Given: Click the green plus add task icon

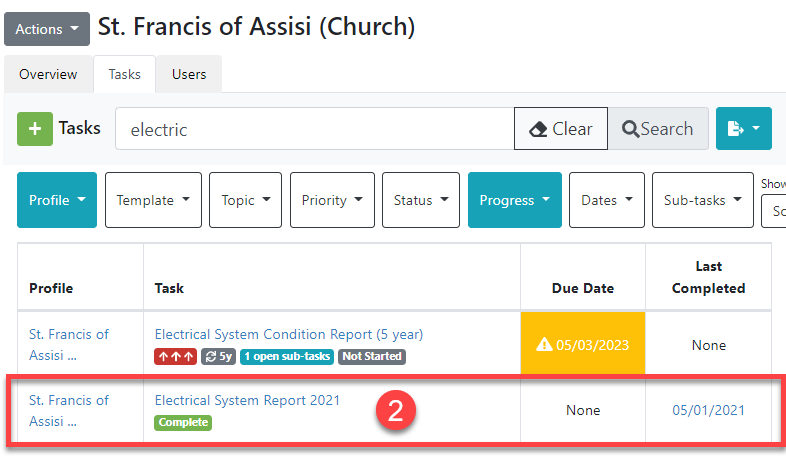Looking at the screenshot, I should [x=35, y=129].
